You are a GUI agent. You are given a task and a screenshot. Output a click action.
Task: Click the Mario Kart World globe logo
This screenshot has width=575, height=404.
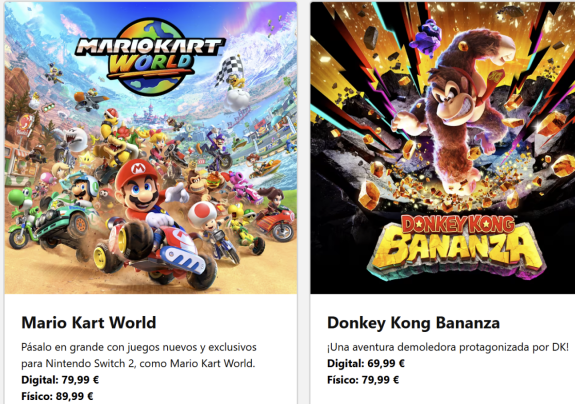click(150, 56)
